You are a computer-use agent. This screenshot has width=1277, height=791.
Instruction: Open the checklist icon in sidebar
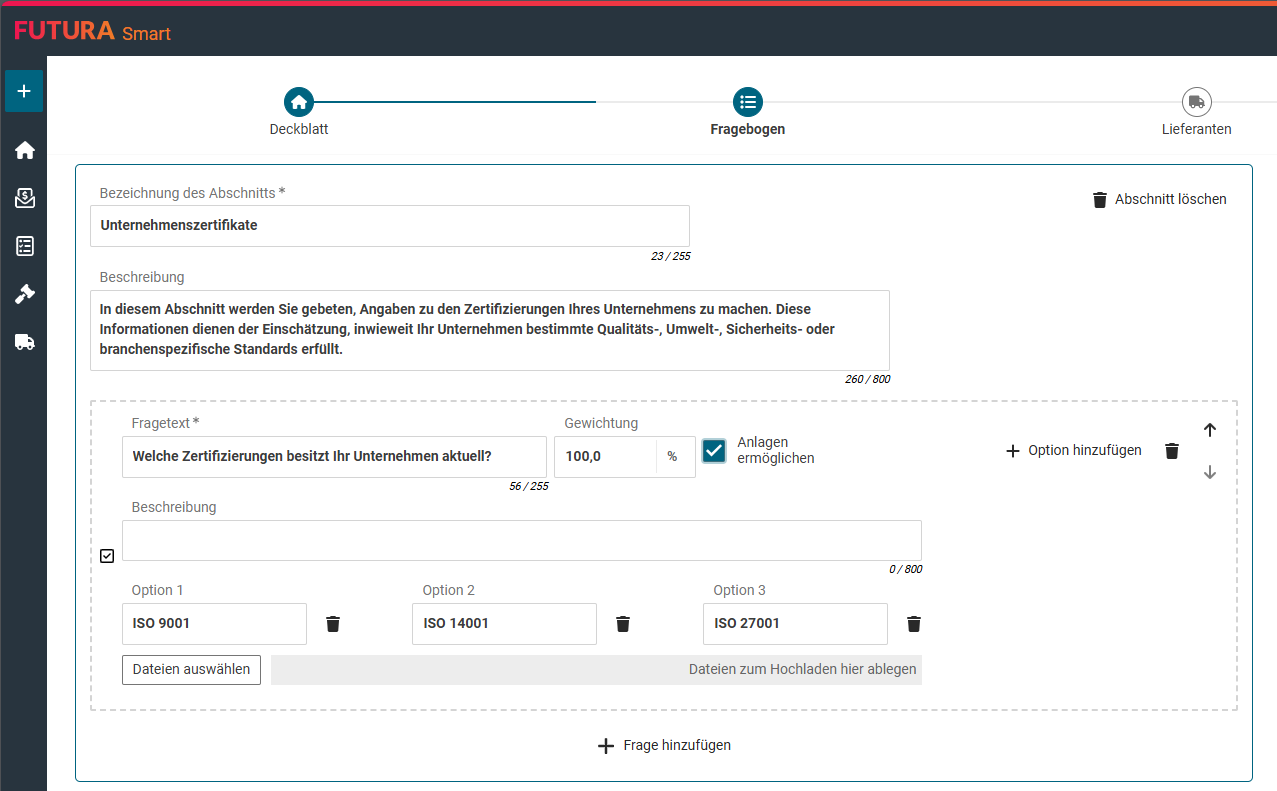pyautogui.click(x=25, y=246)
